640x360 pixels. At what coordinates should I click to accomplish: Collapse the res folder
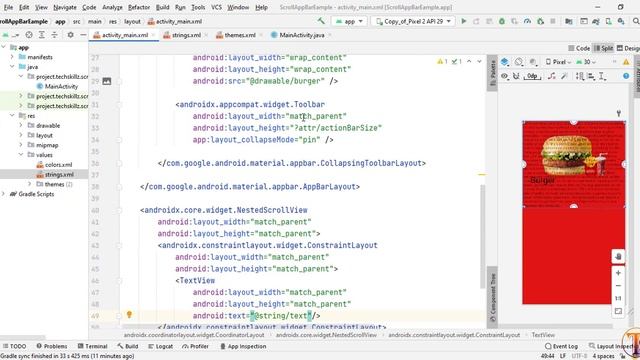(x=12, y=116)
